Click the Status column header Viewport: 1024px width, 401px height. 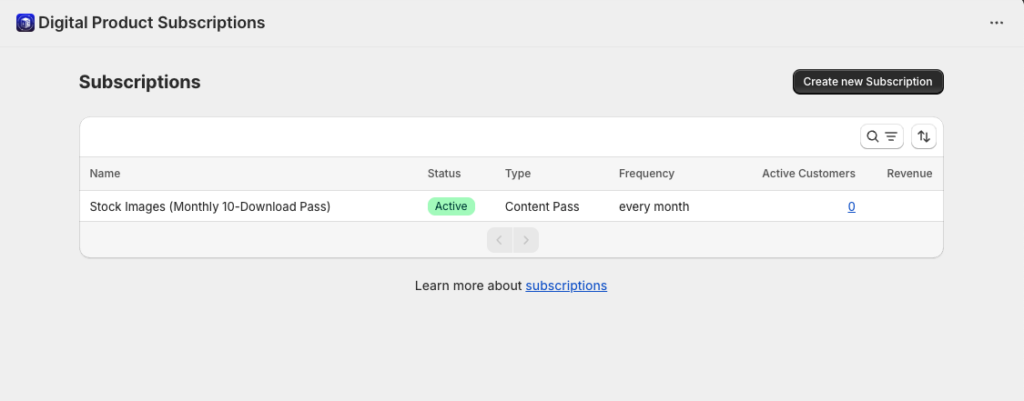click(444, 173)
